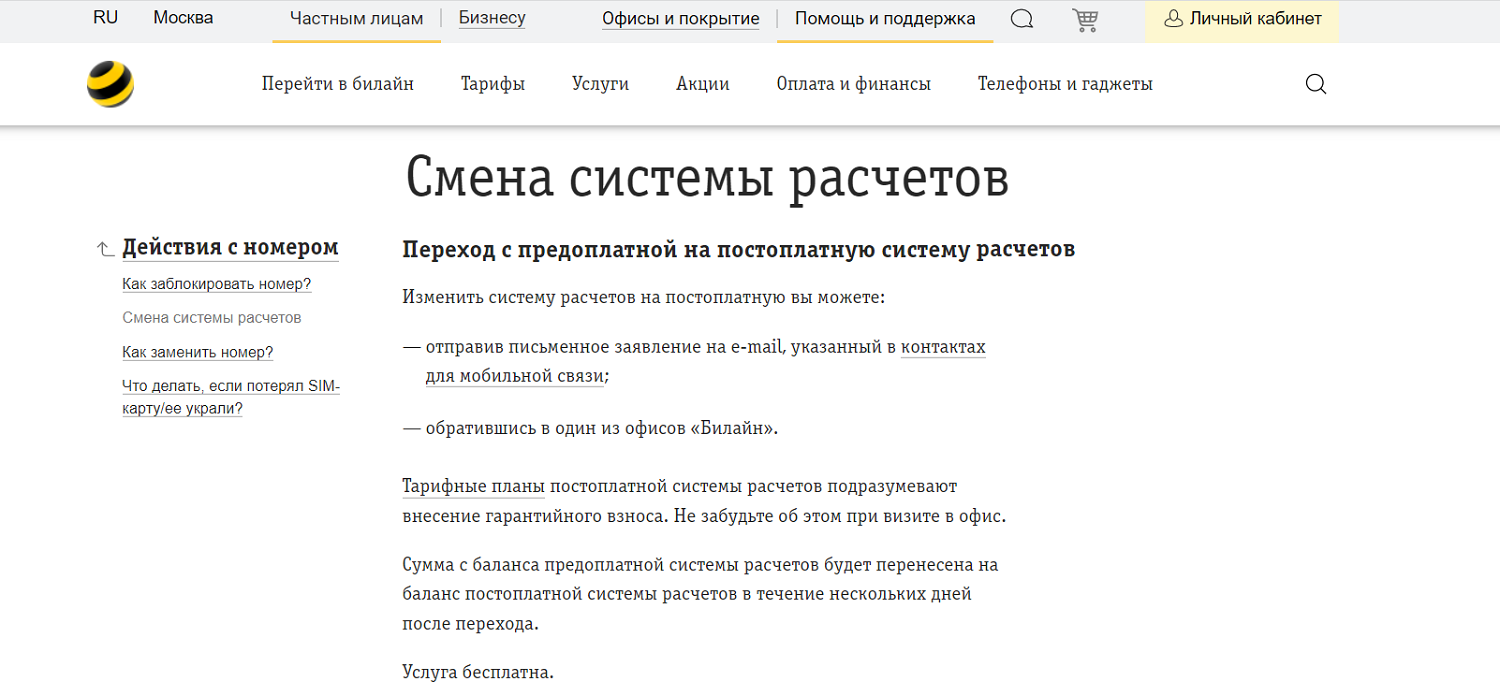
Task: Open the Тарифы menu
Action: pos(493,84)
